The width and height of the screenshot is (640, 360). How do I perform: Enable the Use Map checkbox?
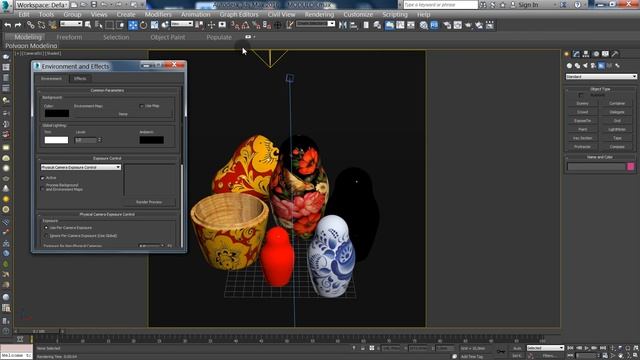(142, 106)
